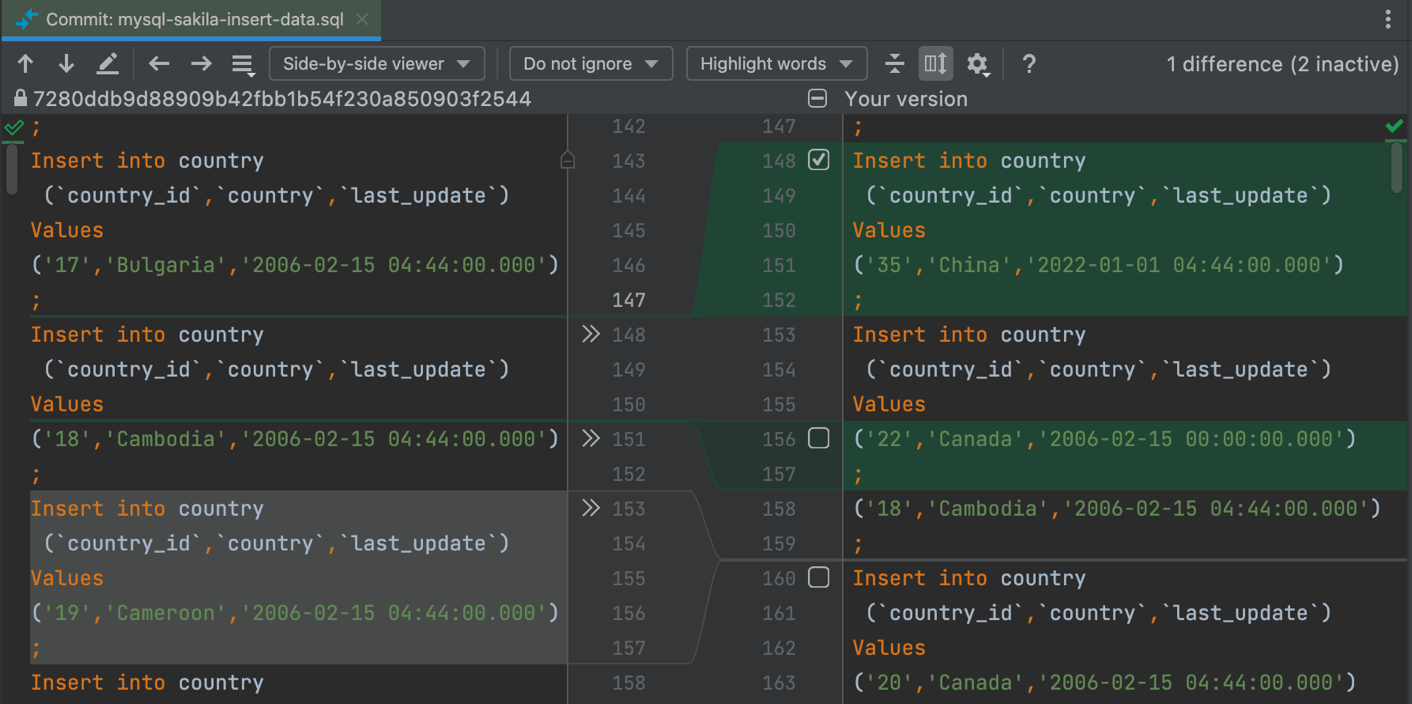Image resolution: width=1412 pixels, height=704 pixels.
Task: Jump to previous difference with up arrow
Action: pyautogui.click(x=26, y=64)
